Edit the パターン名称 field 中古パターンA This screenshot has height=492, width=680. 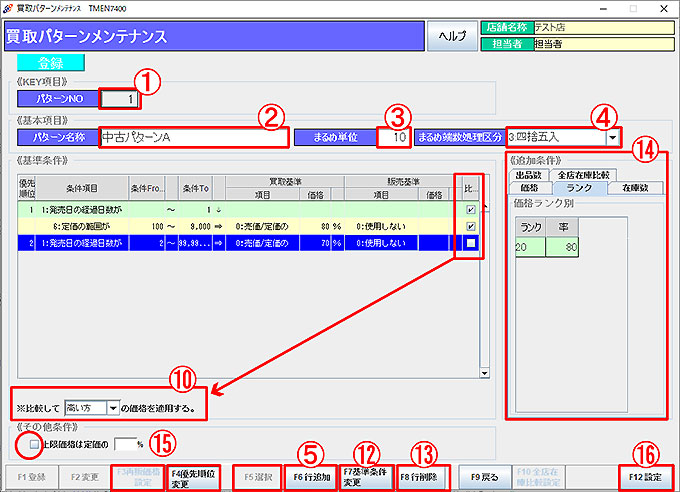(x=194, y=138)
